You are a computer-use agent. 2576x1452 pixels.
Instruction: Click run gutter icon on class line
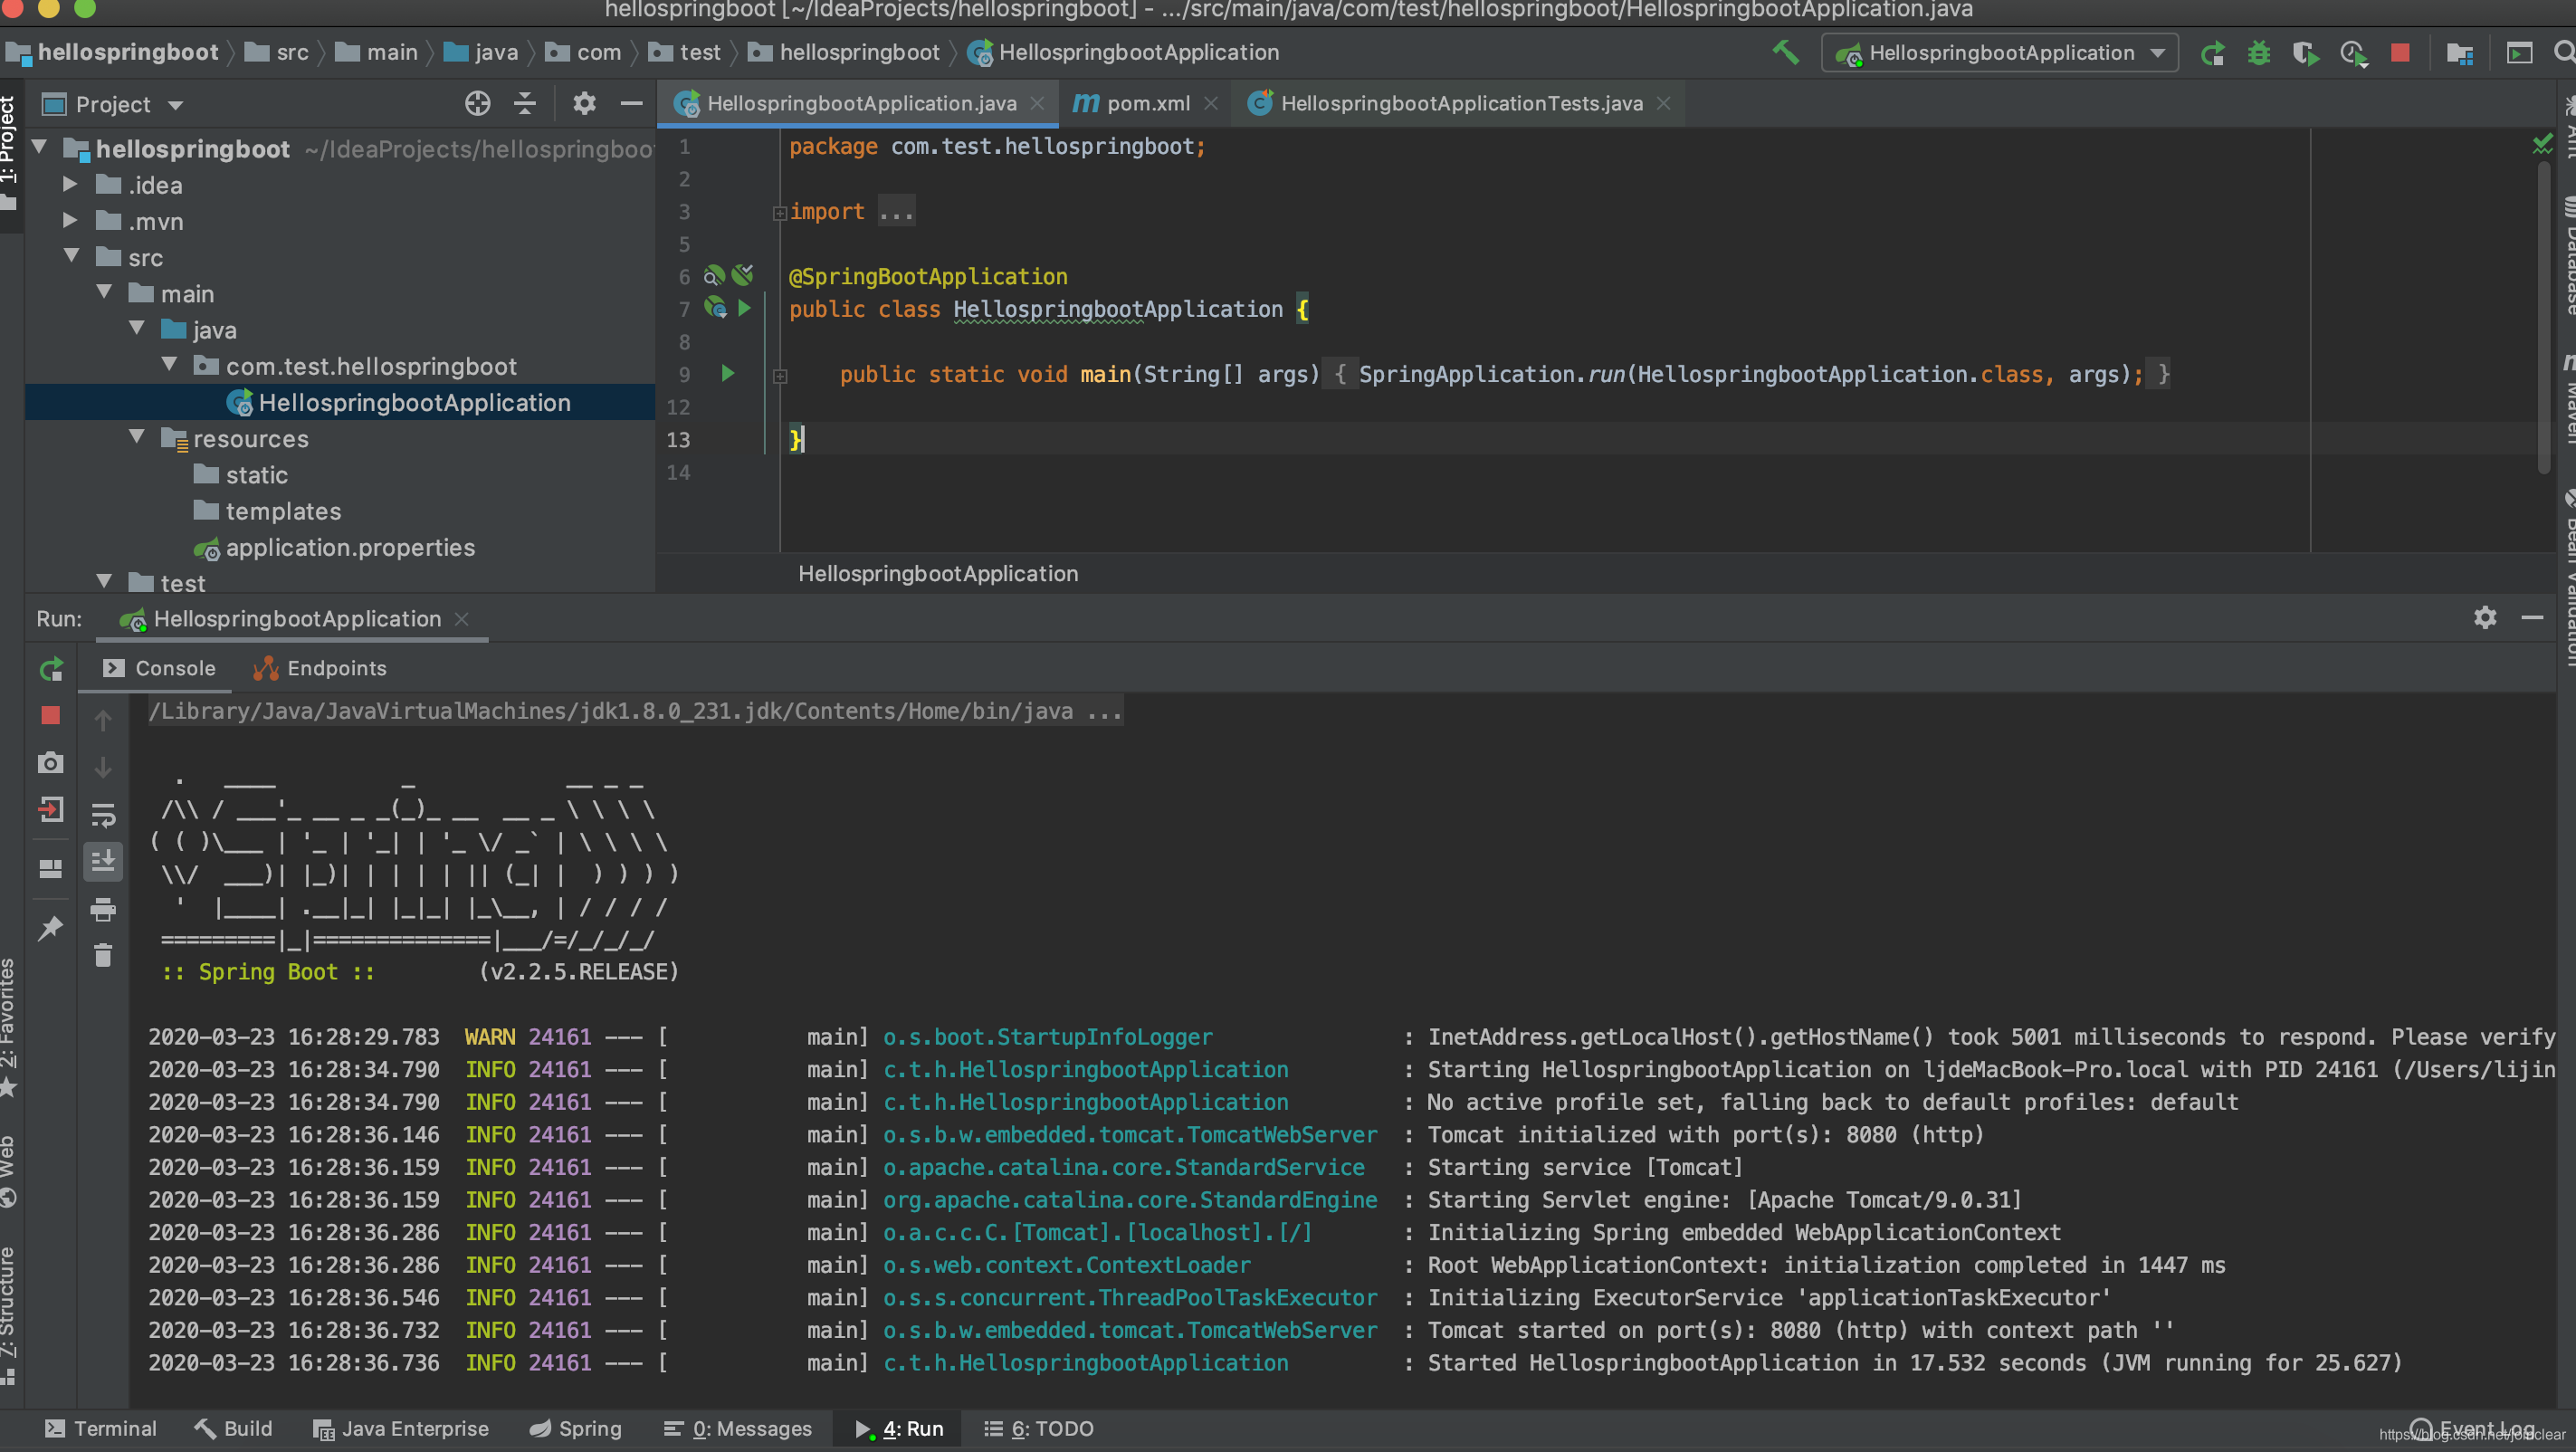(744, 308)
